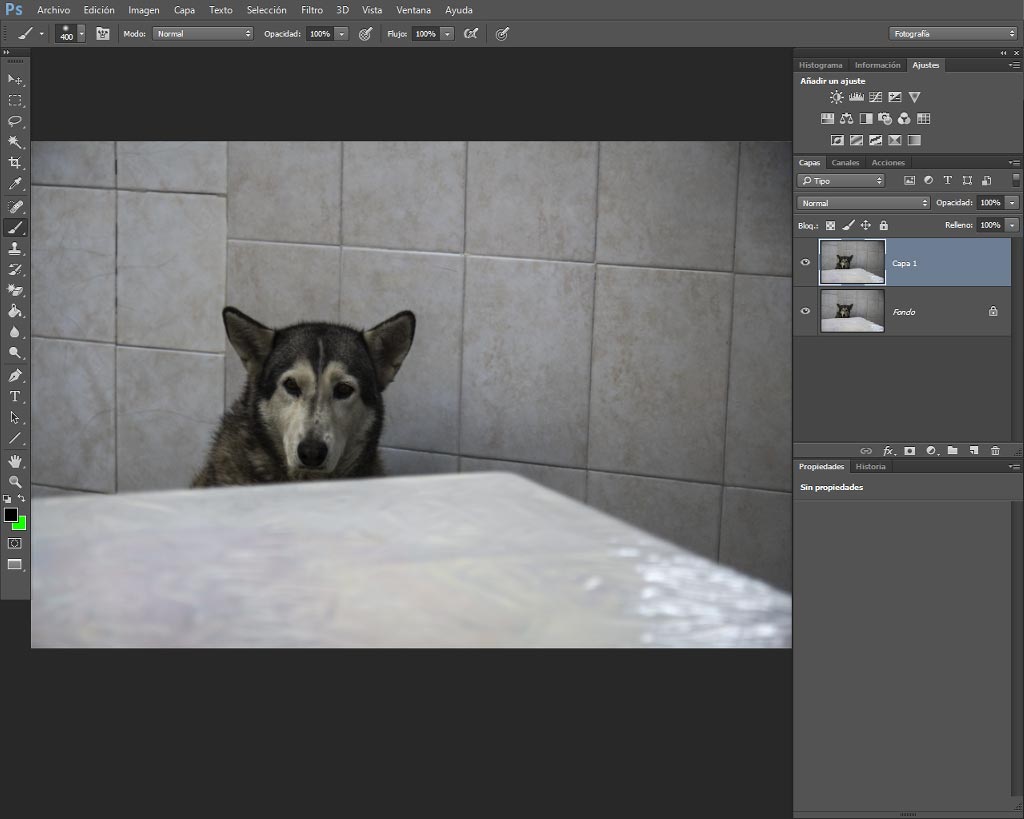This screenshot has width=1024, height=819.
Task: Open the Filtro menu
Action: 312,10
